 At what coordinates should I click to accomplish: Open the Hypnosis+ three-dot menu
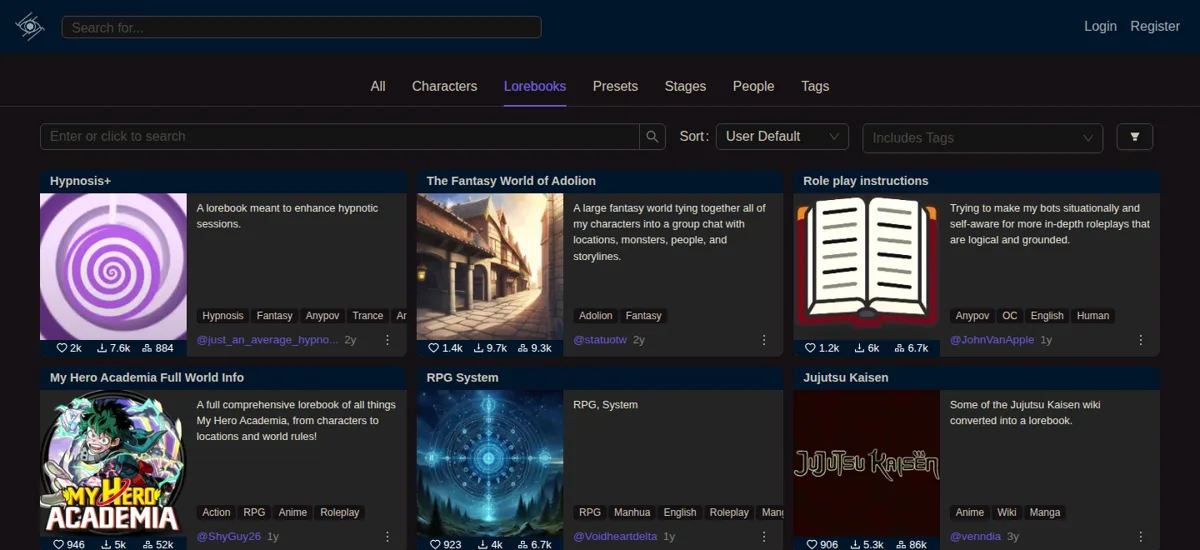click(388, 340)
